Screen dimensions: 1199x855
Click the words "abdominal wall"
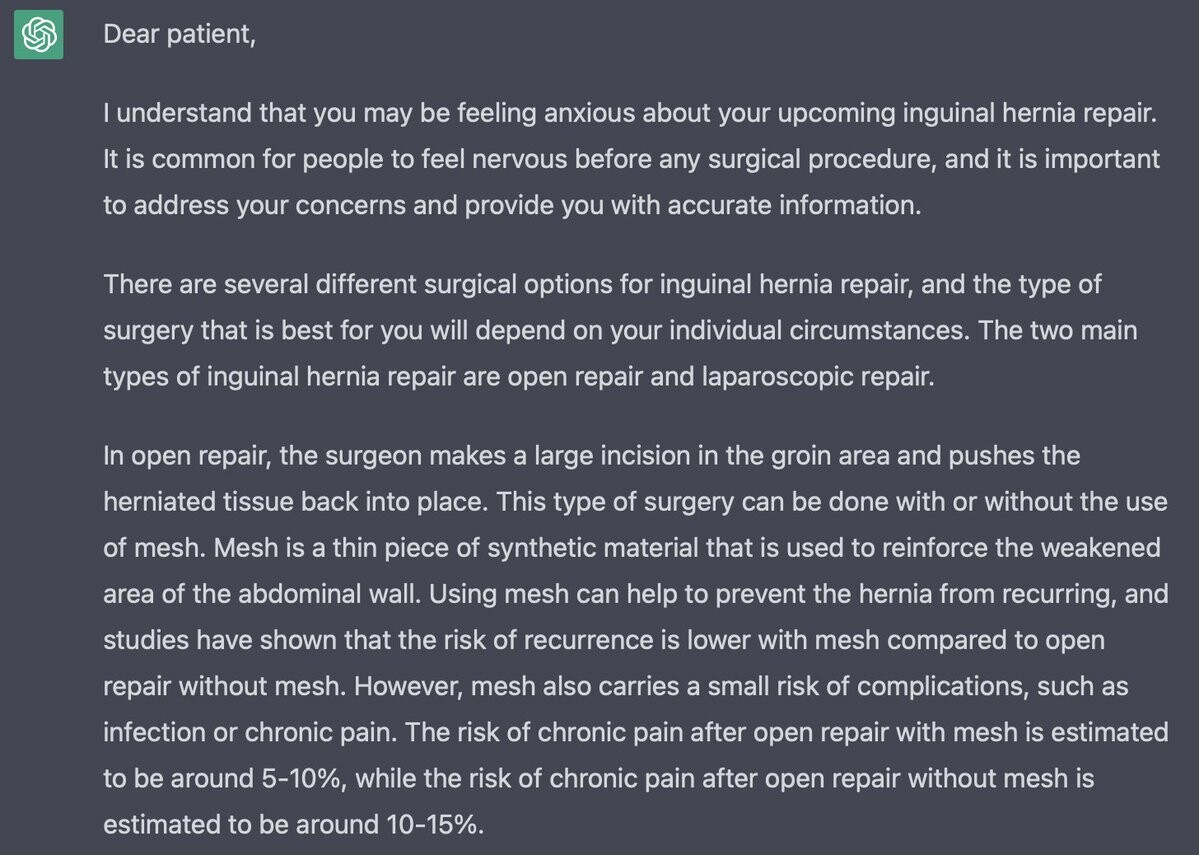coord(329,593)
